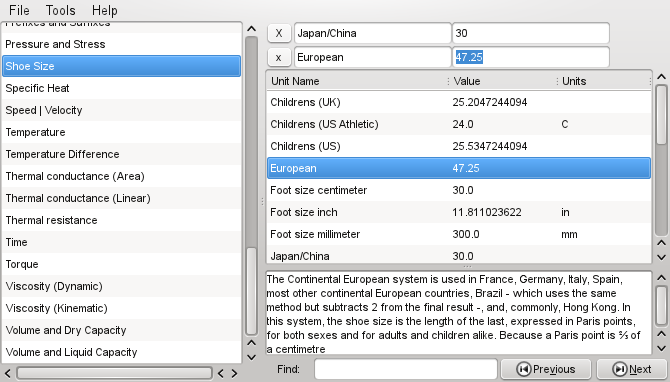Screen dimensions: 670x382
Task: Select Time category
Action: point(121,242)
